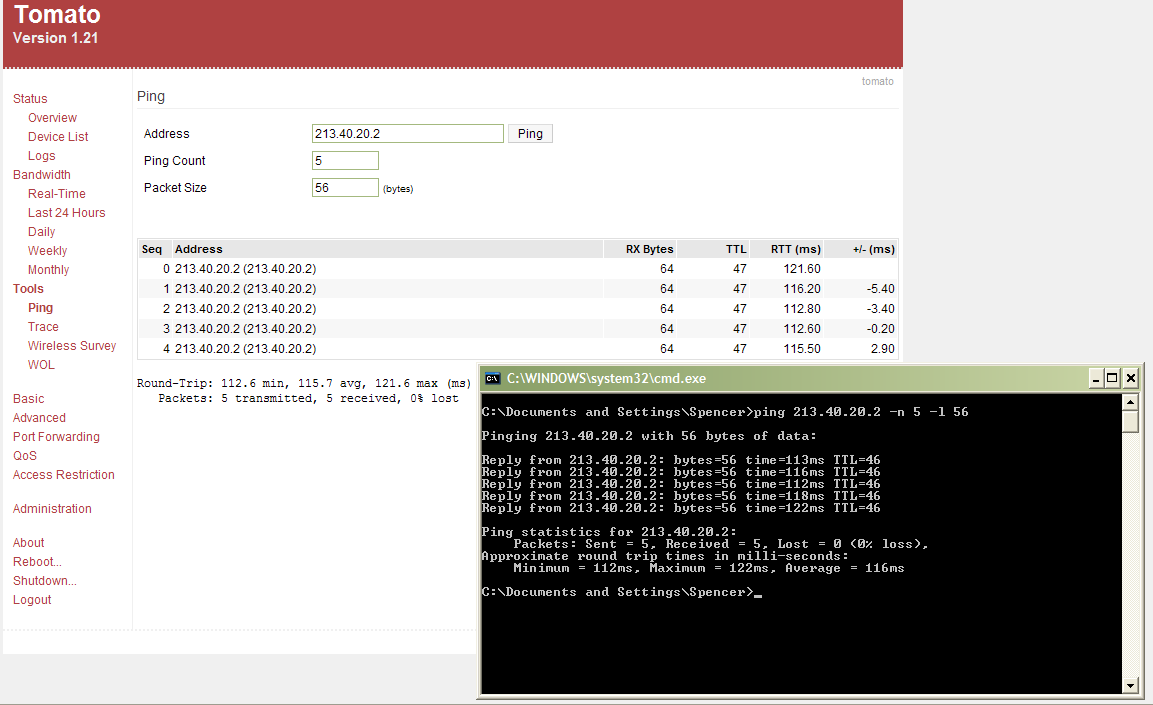Click the command prompt cursor line
The image size is (1153, 705).
(x=622, y=592)
